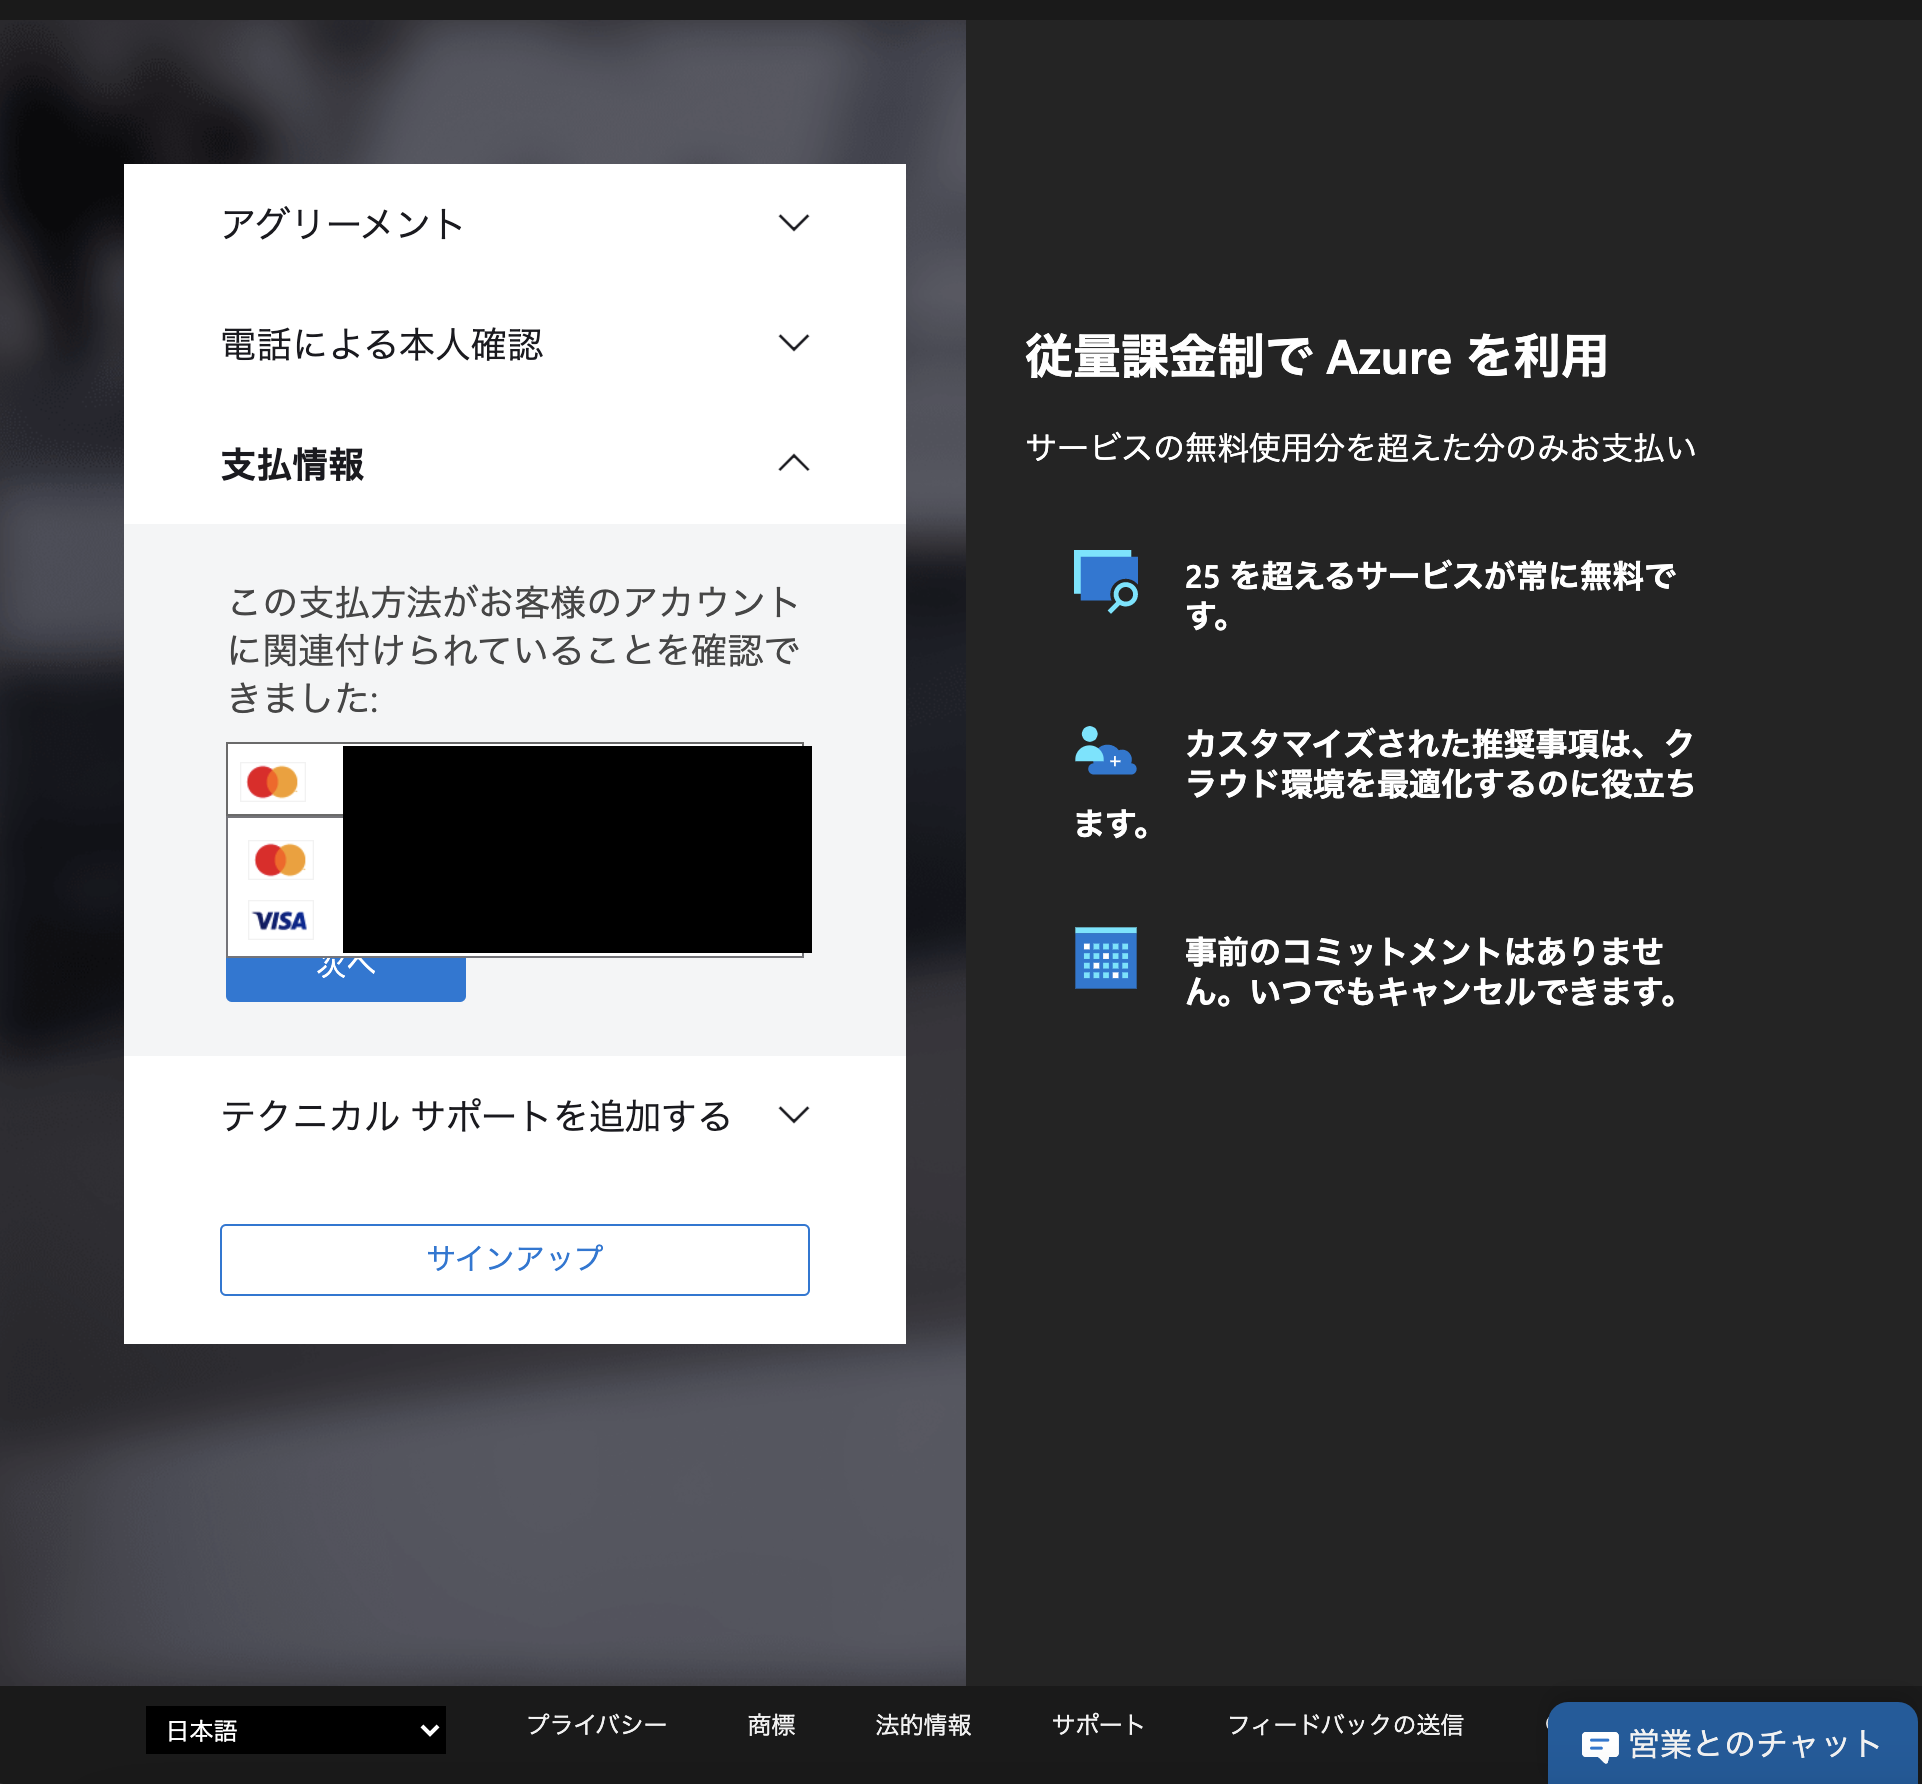The width and height of the screenshot is (1922, 1784).
Task: Open the プライバシー link
Action: tap(597, 1725)
